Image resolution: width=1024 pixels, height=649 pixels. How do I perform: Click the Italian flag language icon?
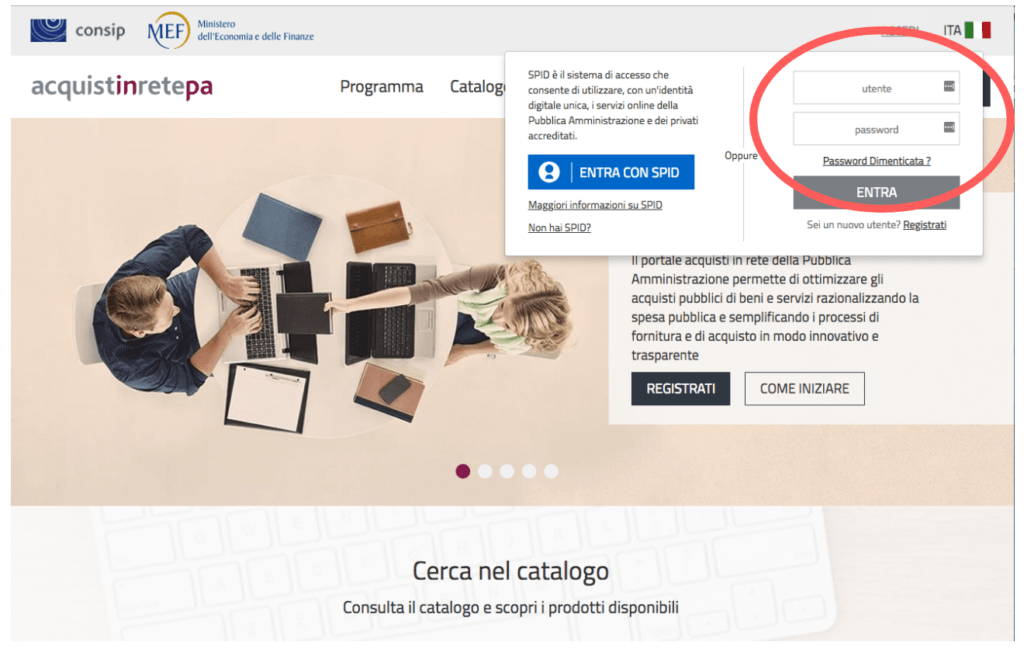(978, 30)
